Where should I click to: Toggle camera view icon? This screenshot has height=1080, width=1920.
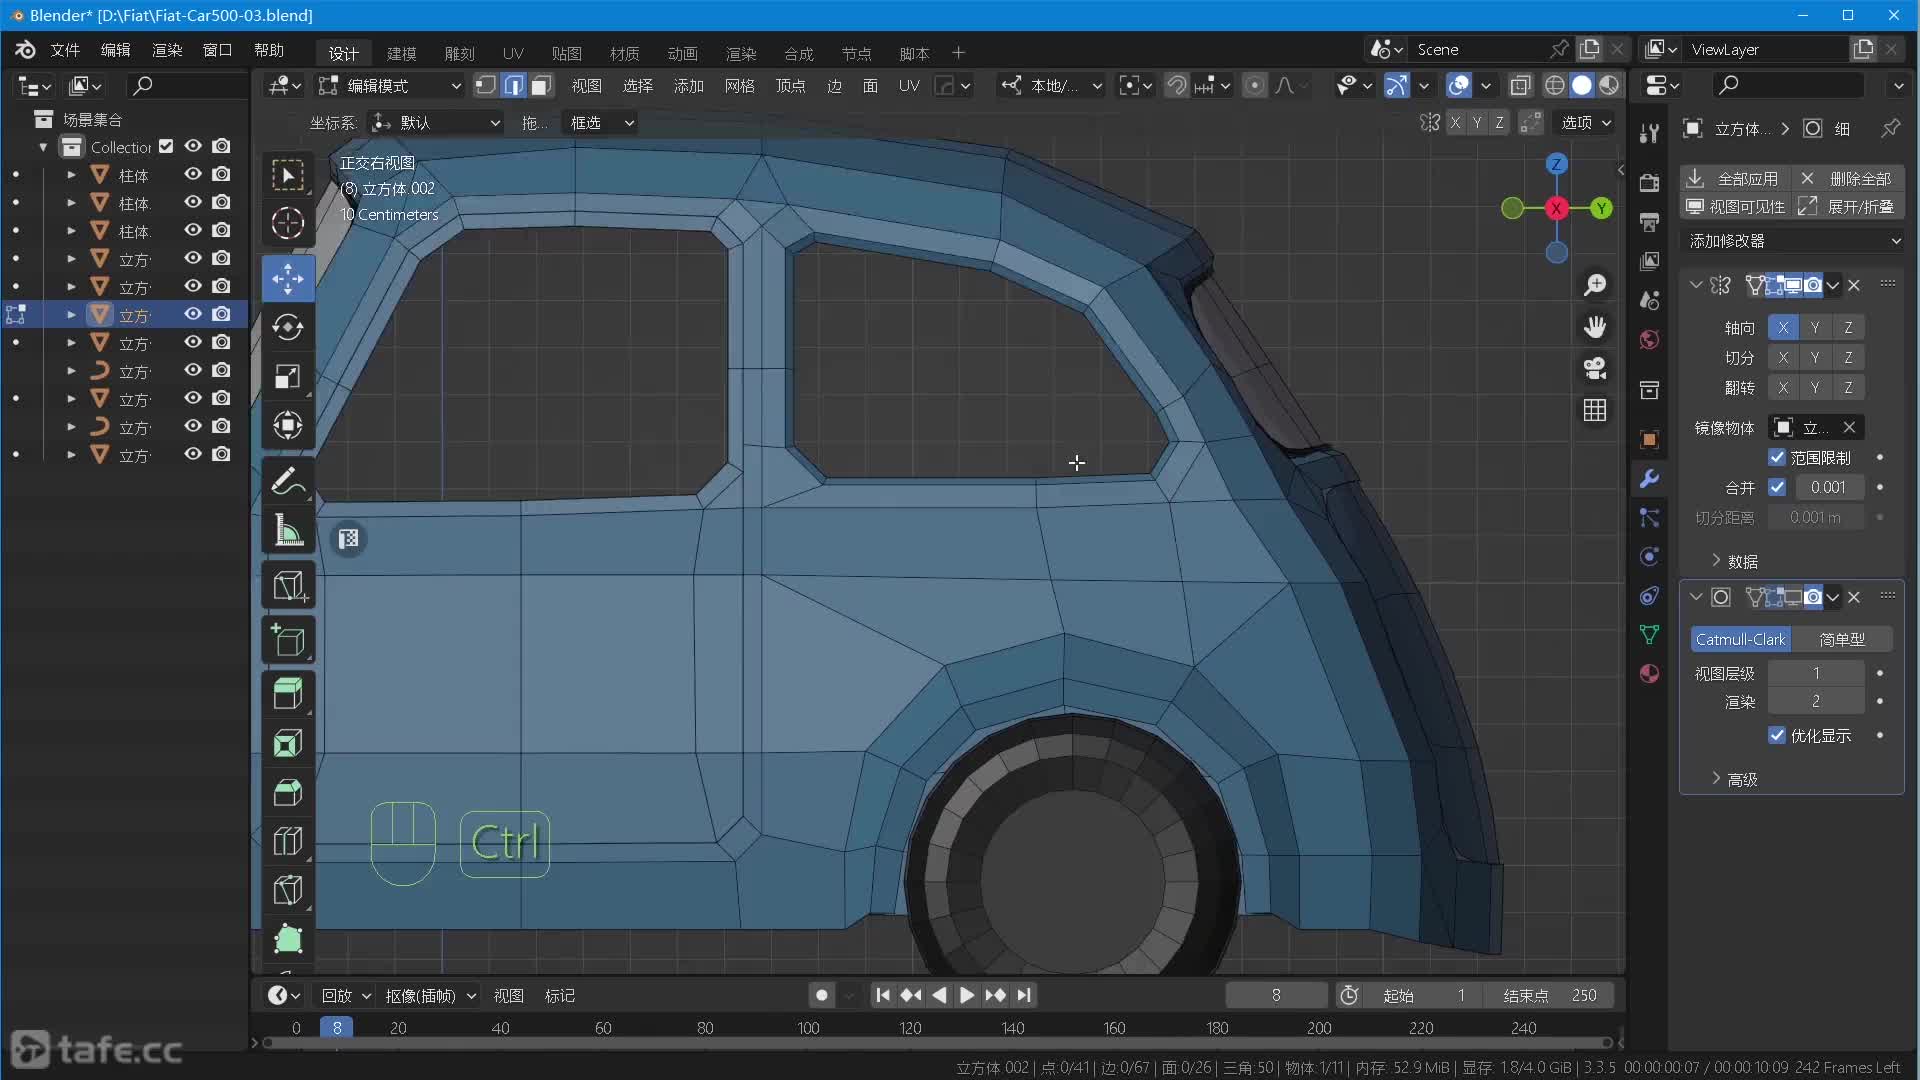point(1595,368)
